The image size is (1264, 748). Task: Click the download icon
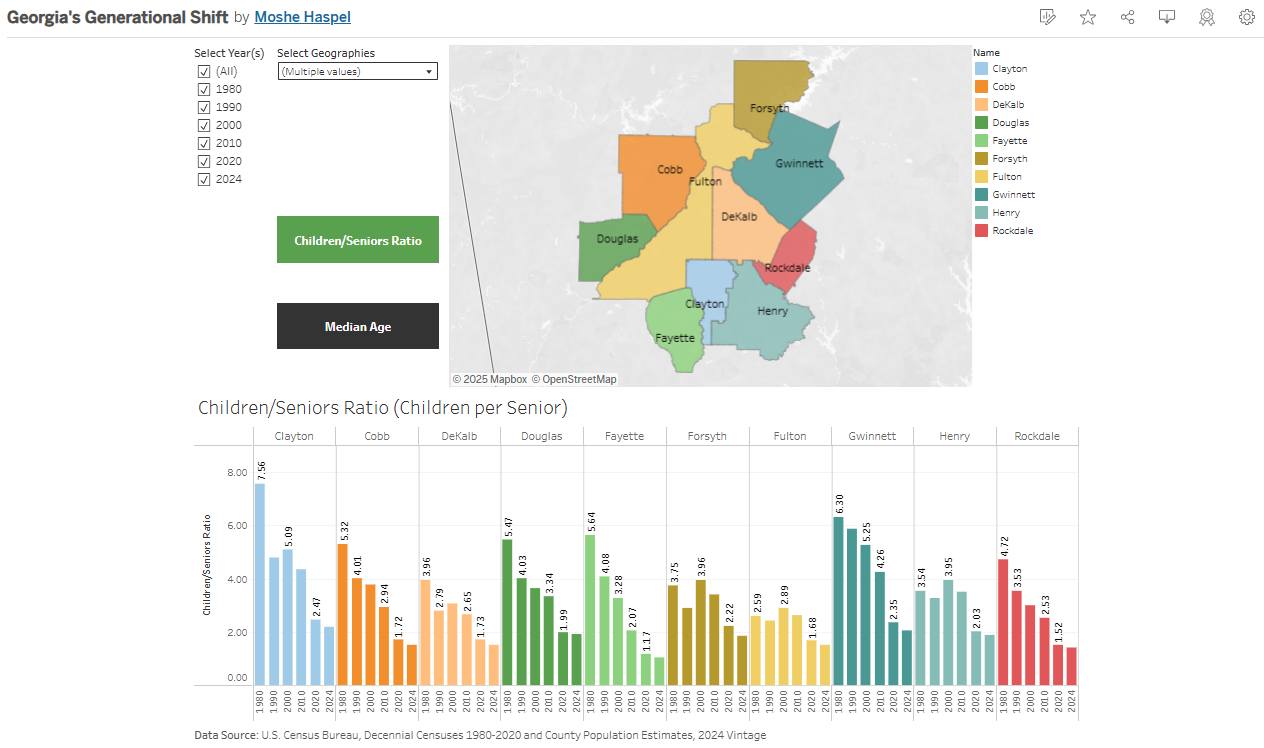tap(1167, 17)
